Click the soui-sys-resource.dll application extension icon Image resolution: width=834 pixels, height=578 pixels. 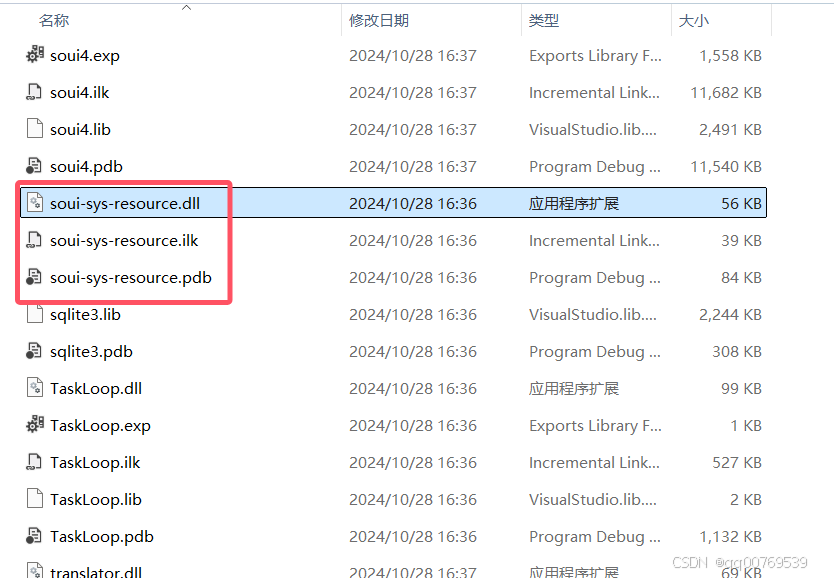tap(33, 202)
